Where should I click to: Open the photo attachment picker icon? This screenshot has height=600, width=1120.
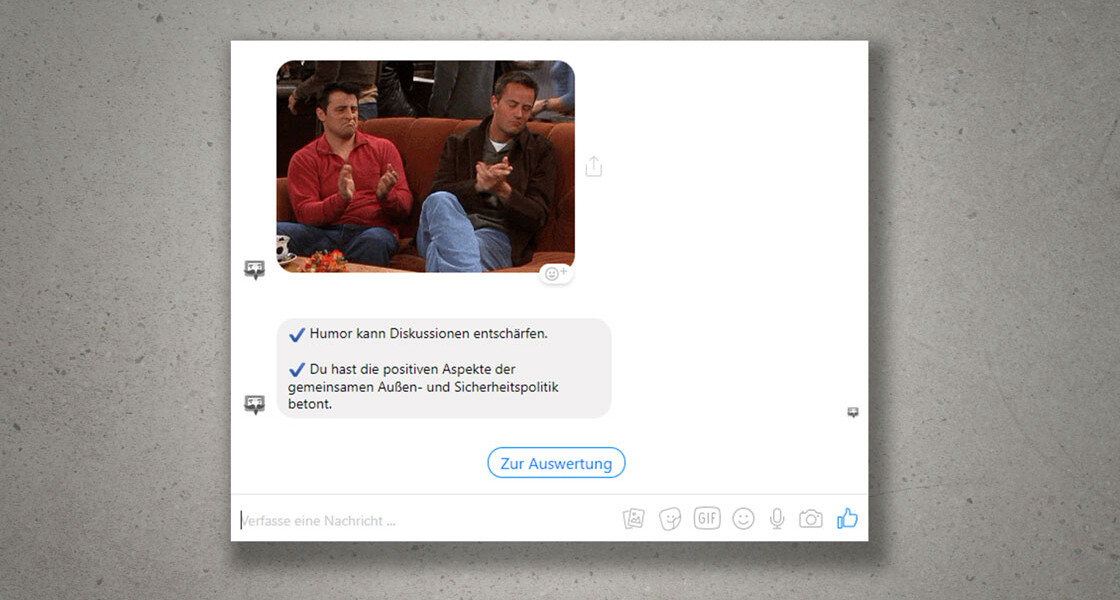pos(634,519)
